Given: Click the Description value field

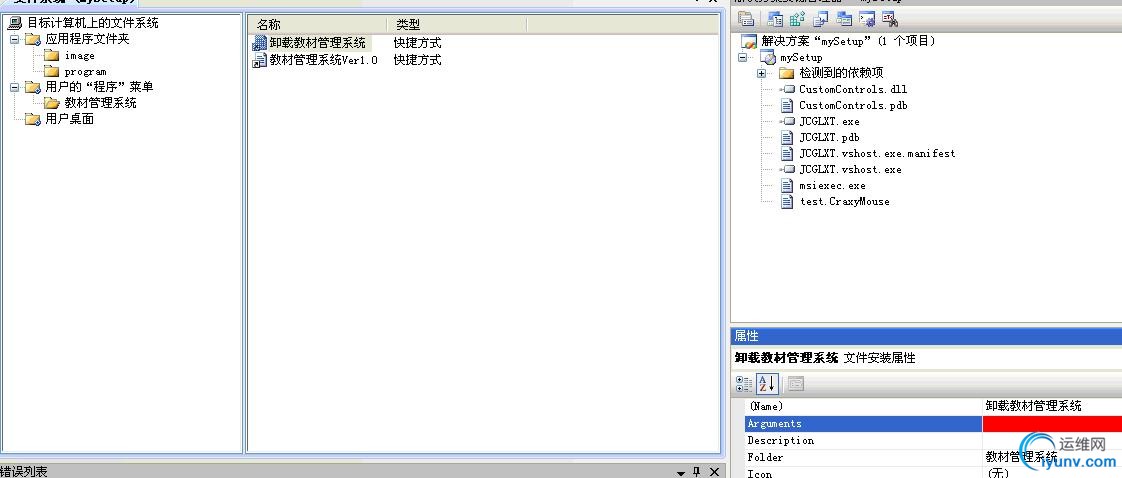Looking at the screenshot, I should (1053, 441).
